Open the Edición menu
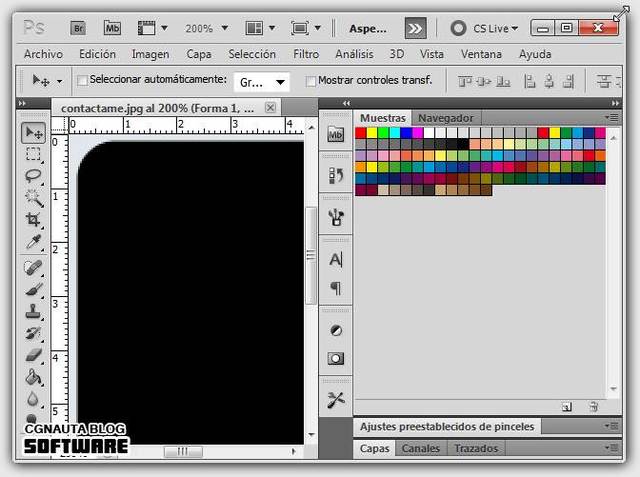Viewport: 640px width, 477px height. coord(97,54)
